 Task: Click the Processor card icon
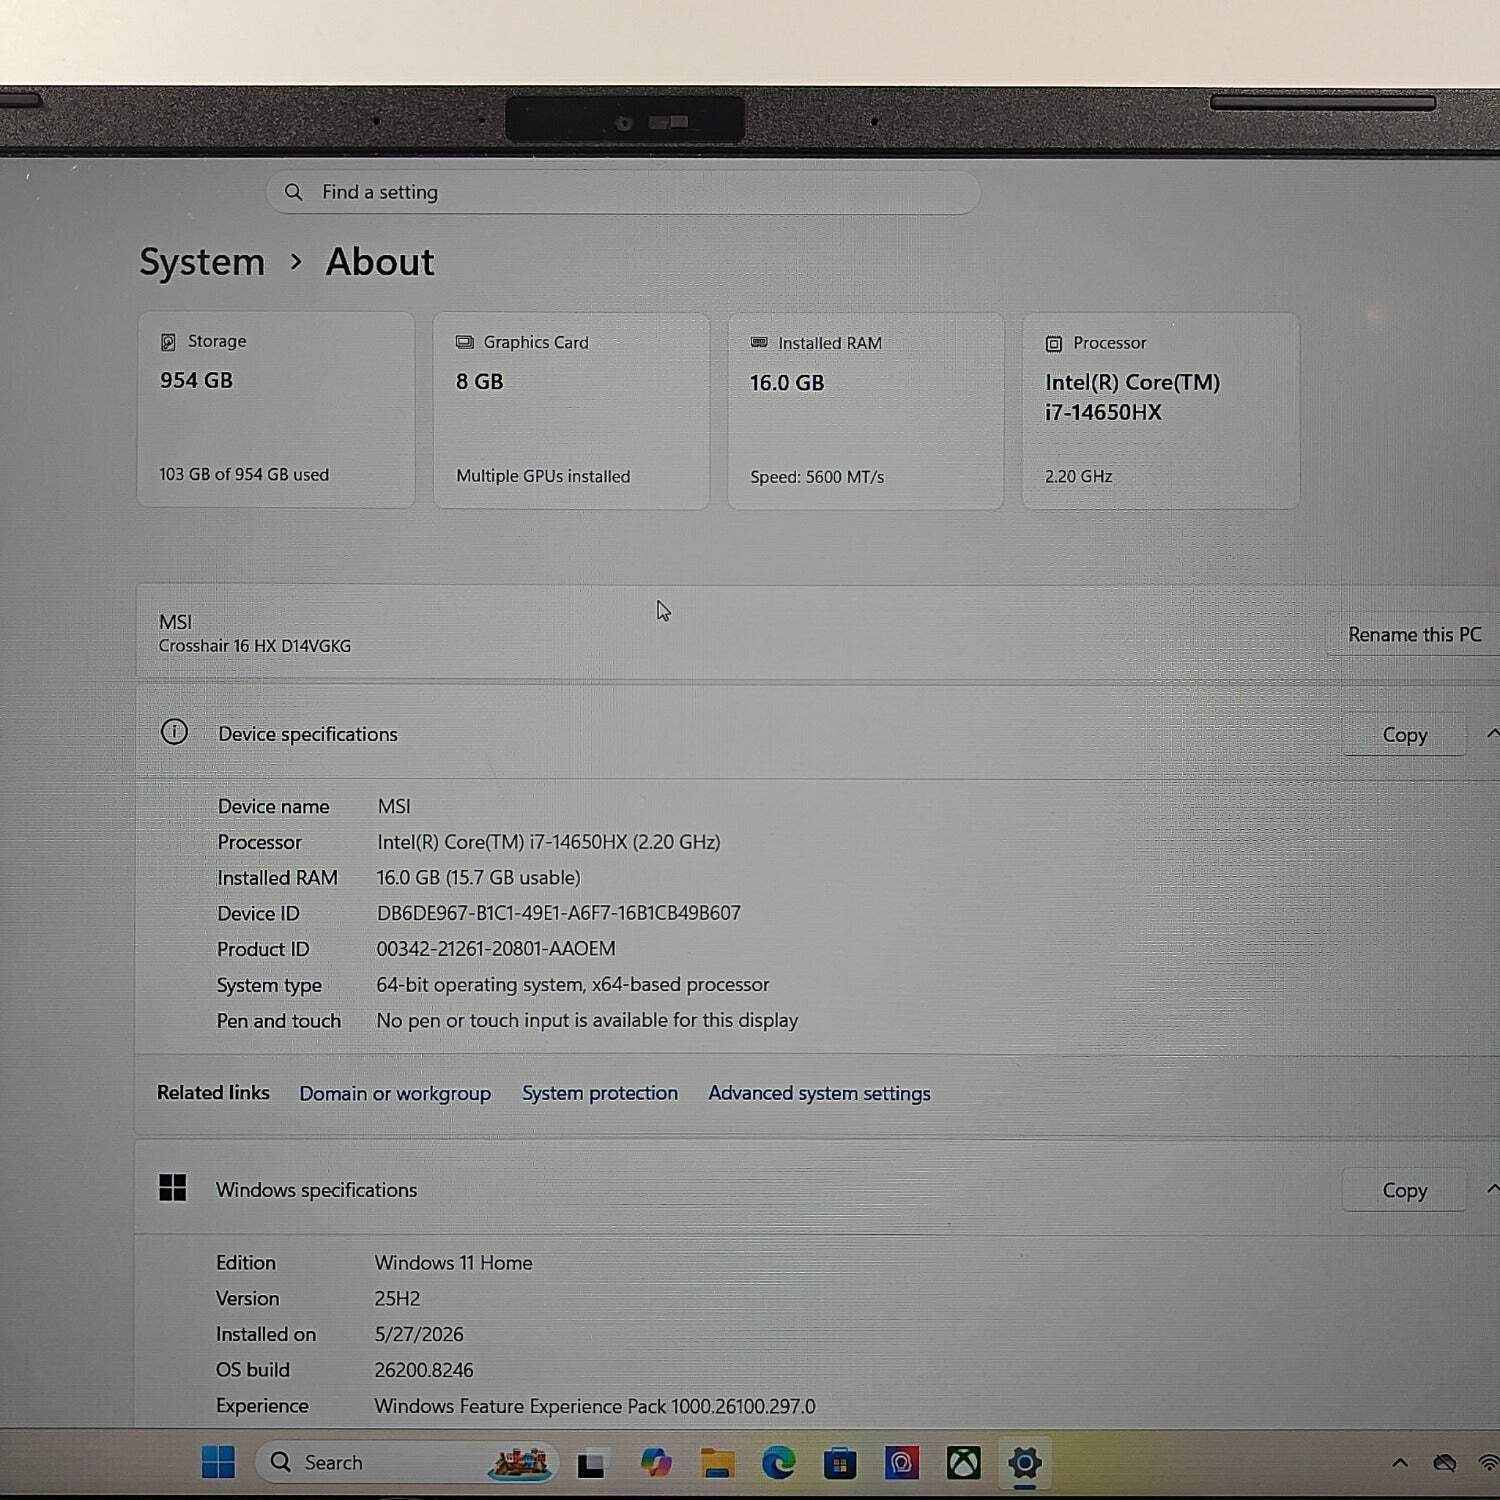coord(1054,344)
